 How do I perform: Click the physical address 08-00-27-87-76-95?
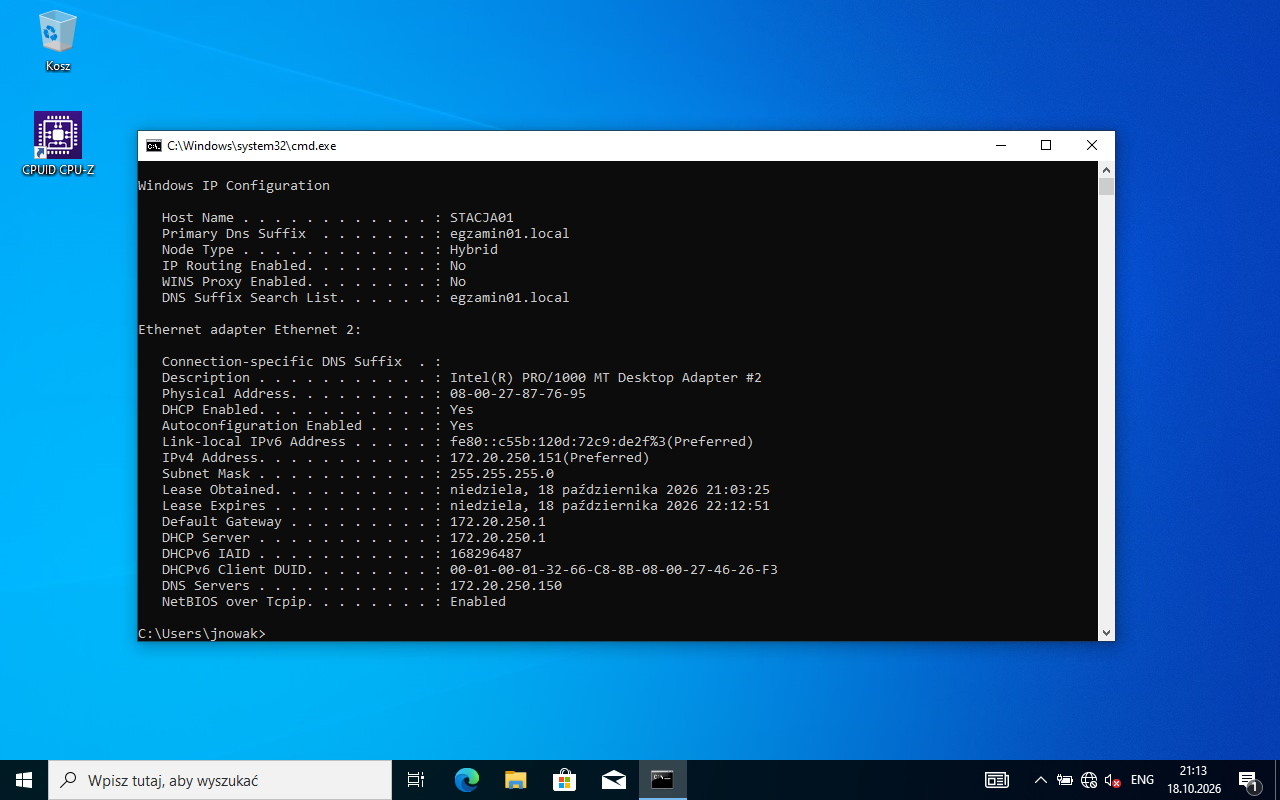pos(518,394)
